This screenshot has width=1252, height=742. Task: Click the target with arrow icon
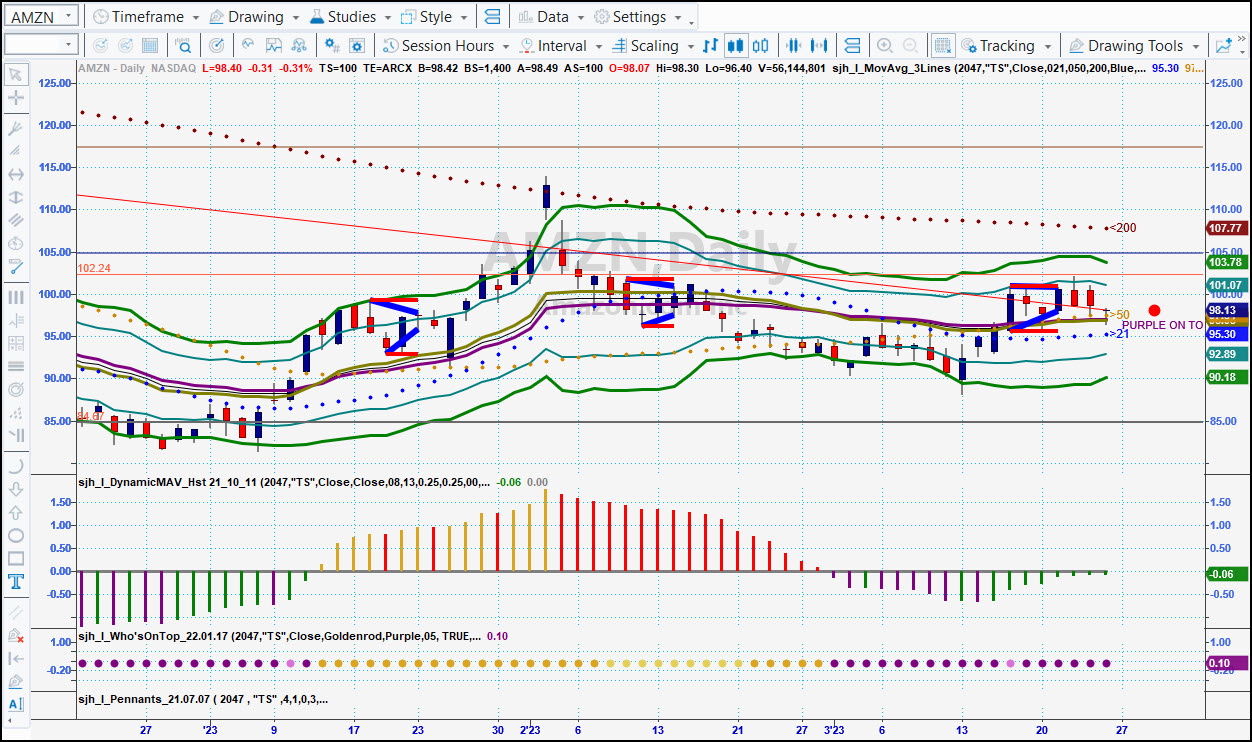pyautogui.click(x=216, y=46)
